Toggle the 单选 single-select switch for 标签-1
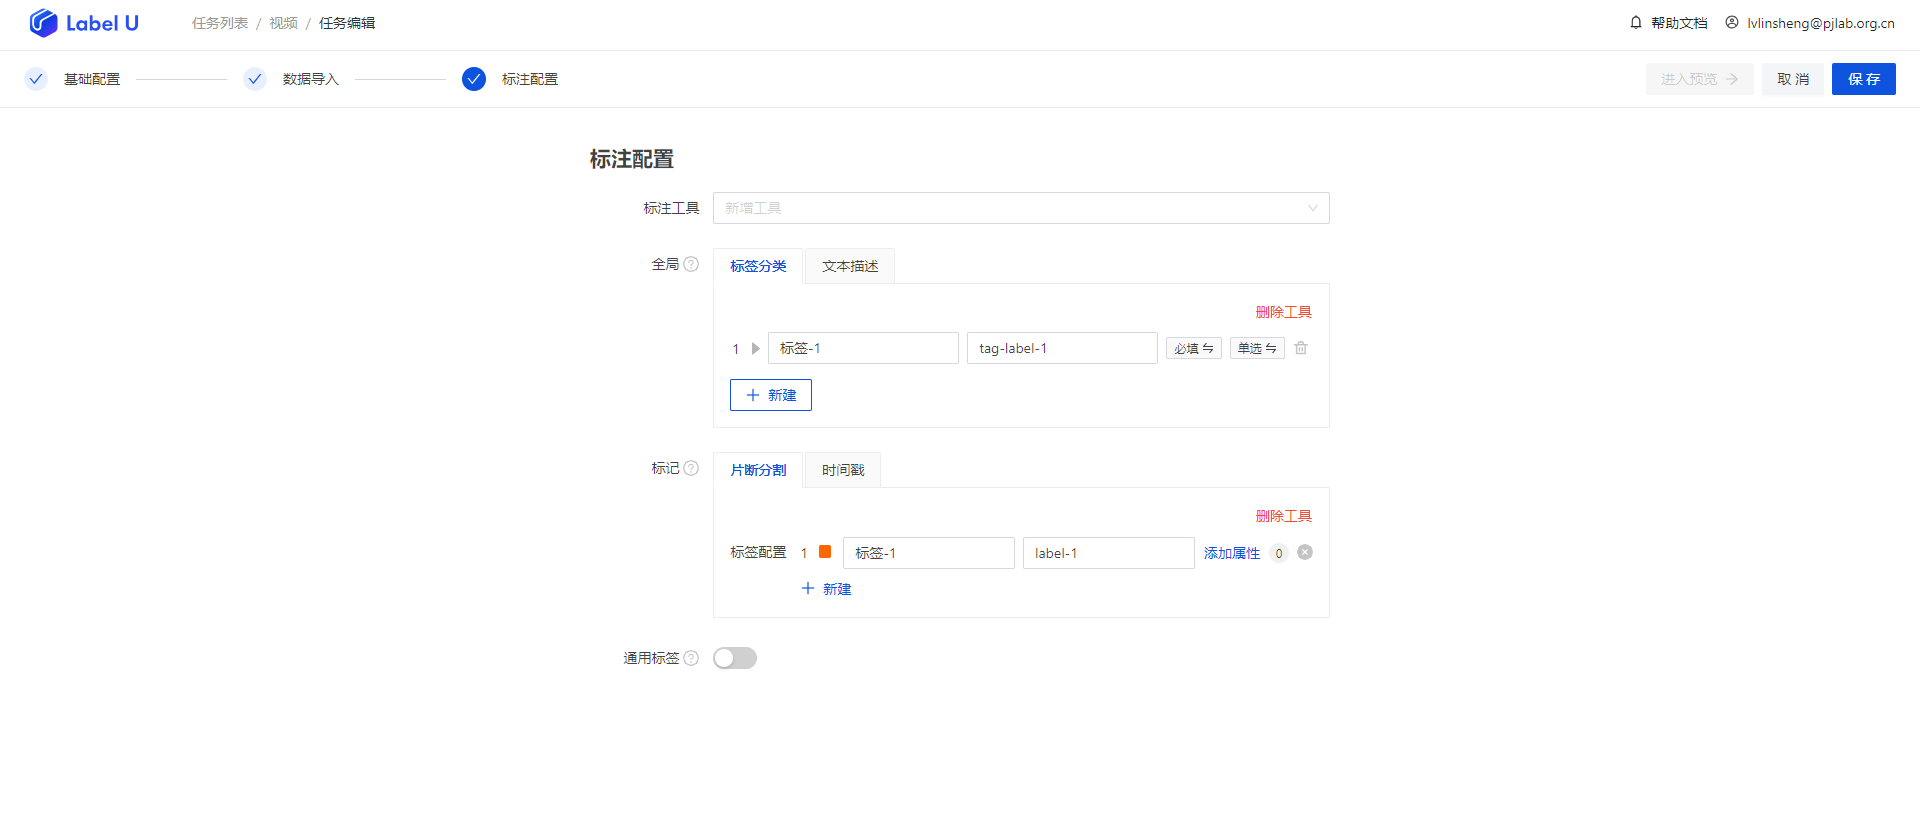 1257,348
